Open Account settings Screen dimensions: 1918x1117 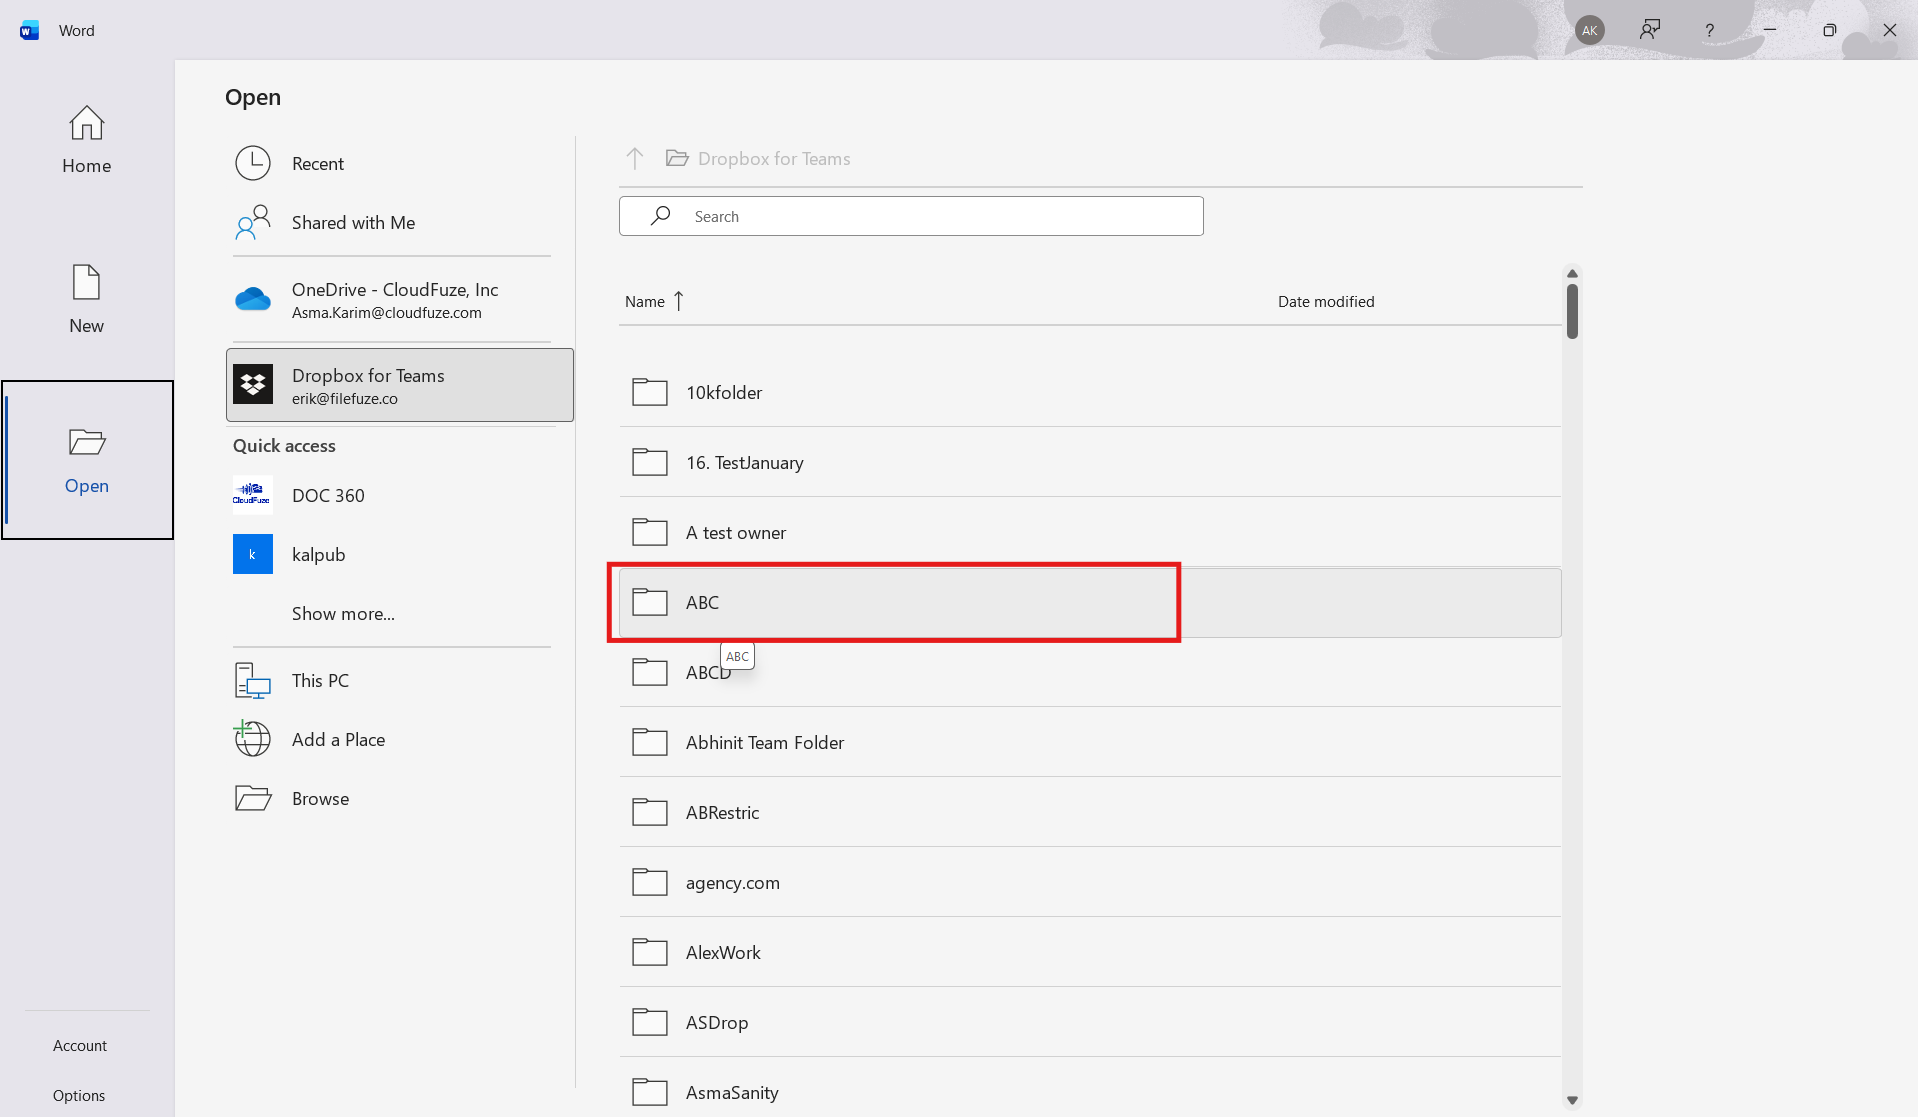[x=80, y=1045]
